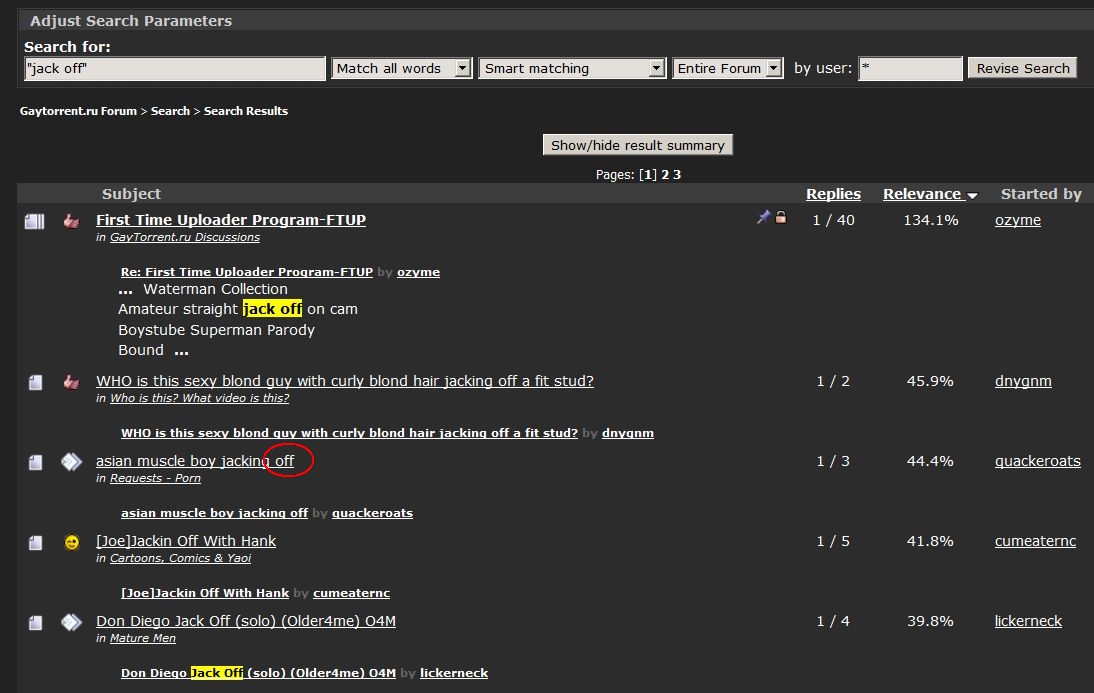
Task: Click the diamond icon in the quackeroats row
Action: pyautogui.click(x=71, y=462)
